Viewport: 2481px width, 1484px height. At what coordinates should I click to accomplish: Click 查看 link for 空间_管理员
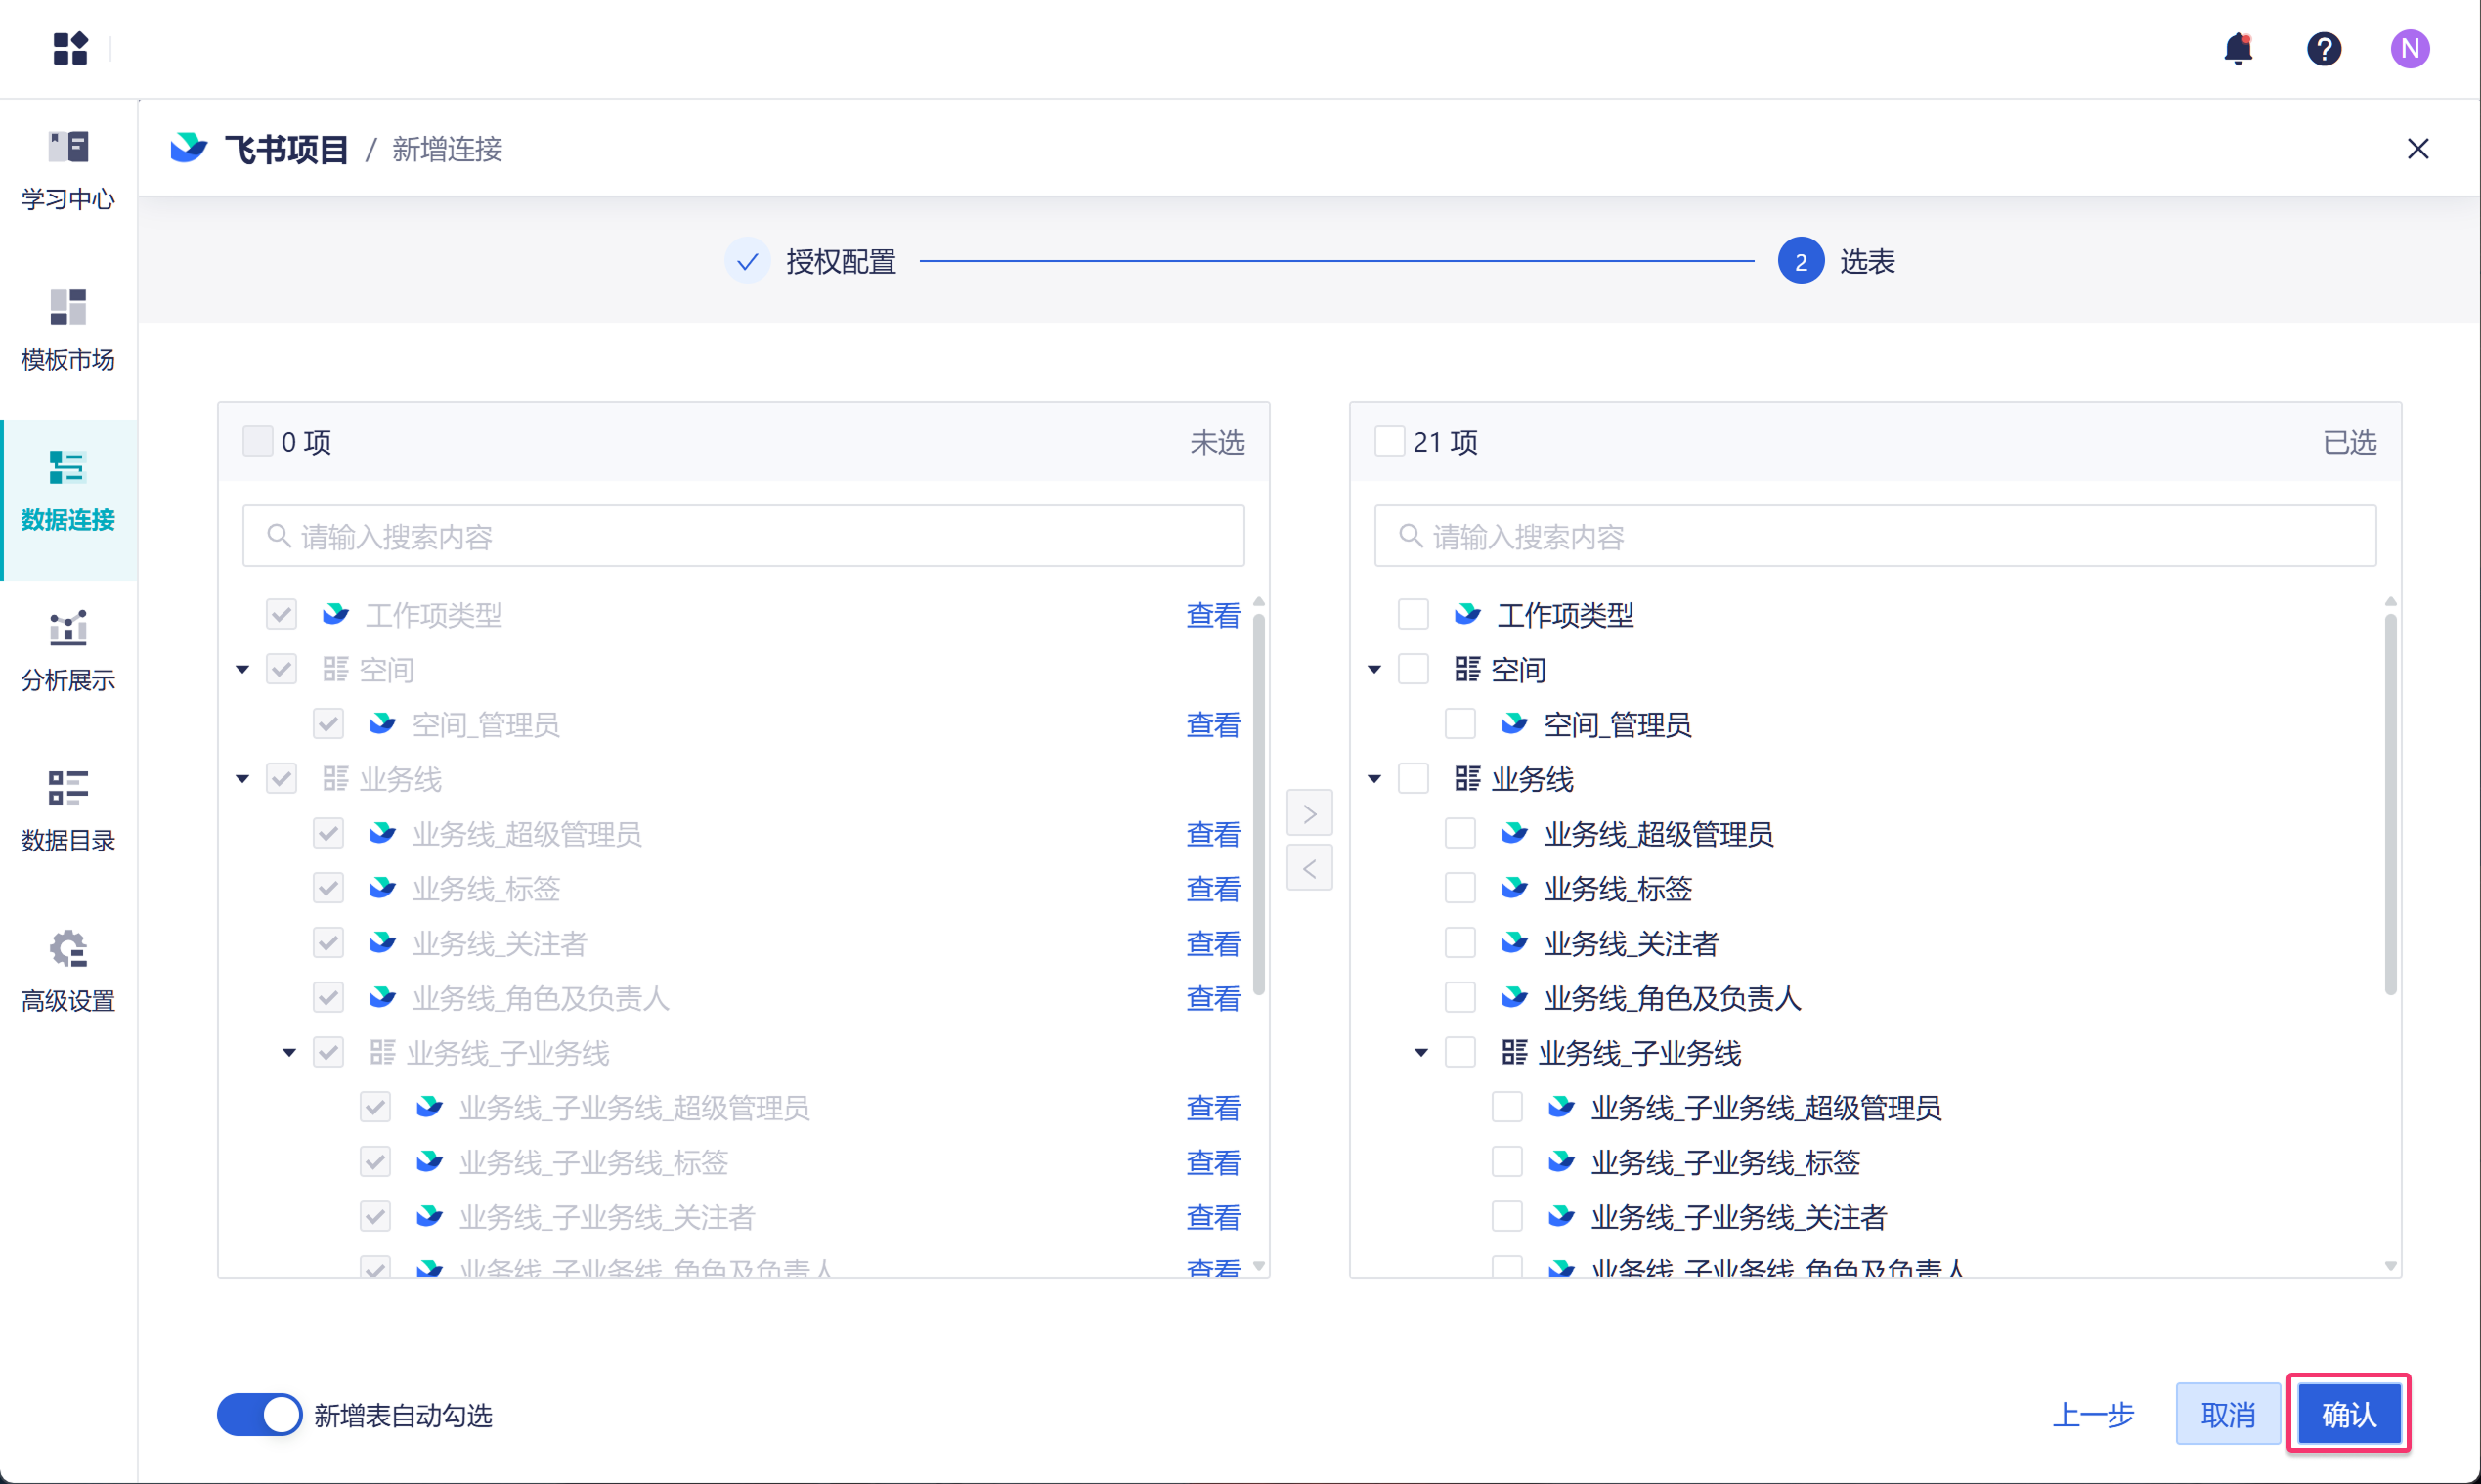(1212, 724)
